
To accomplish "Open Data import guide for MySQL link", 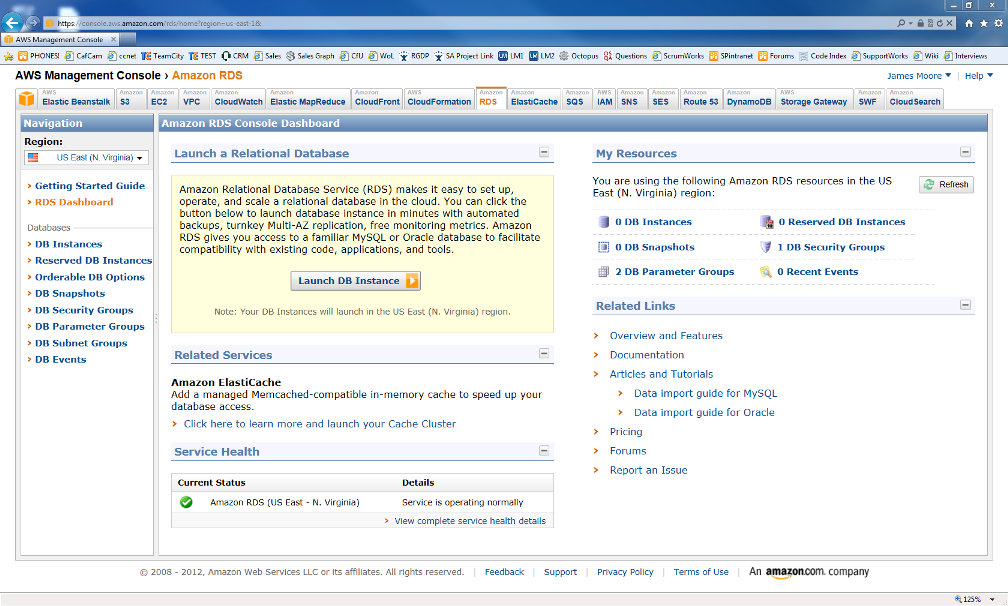I will coord(705,393).
